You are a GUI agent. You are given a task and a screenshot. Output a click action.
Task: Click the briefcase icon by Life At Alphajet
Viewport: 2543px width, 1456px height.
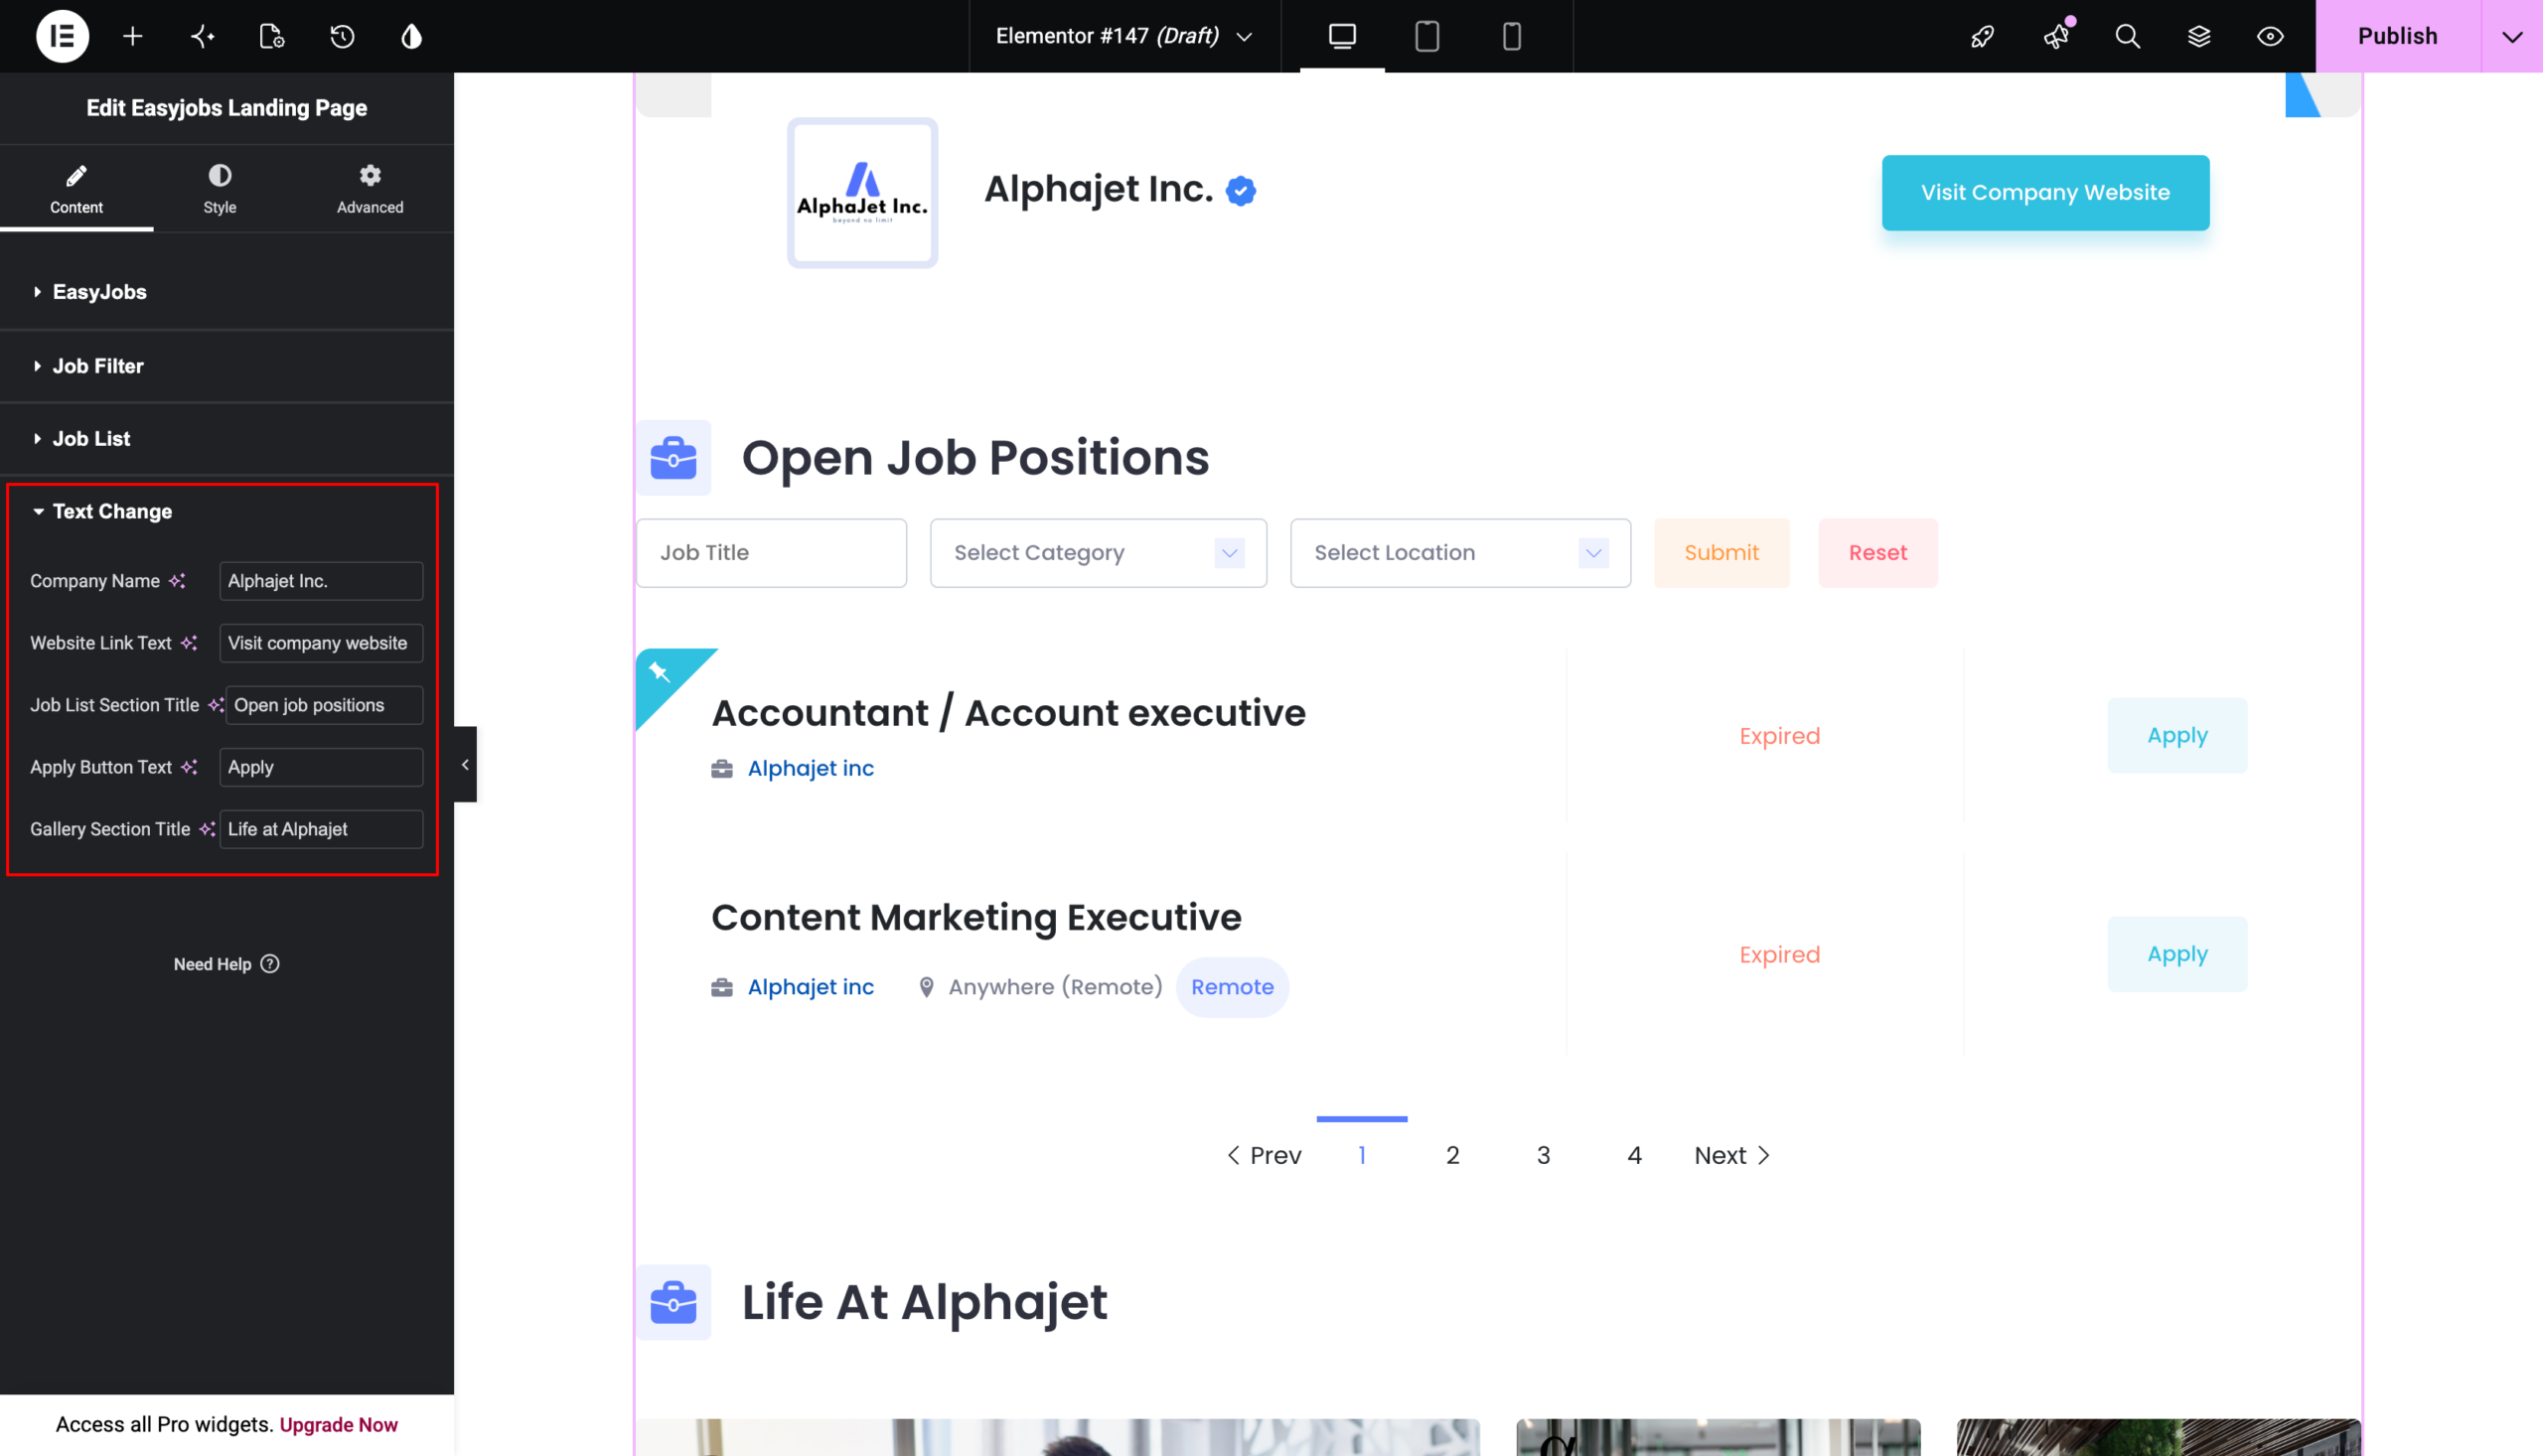point(674,1302)
